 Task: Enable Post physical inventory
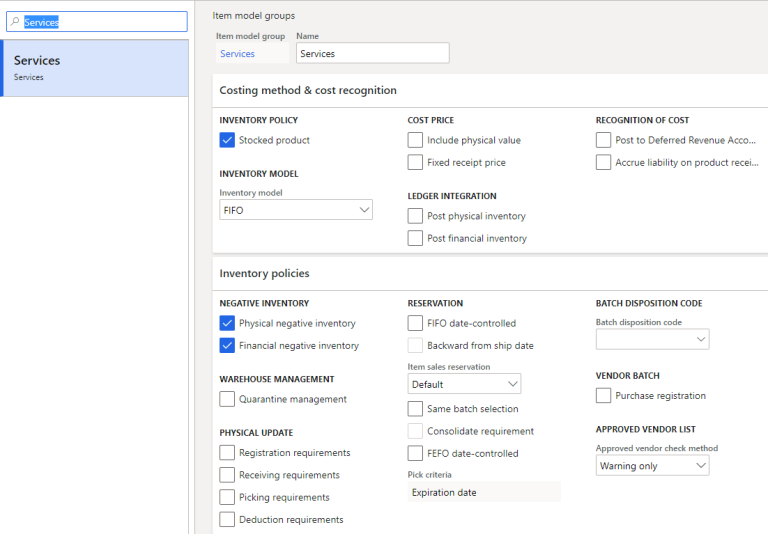(x=415, y=216)
